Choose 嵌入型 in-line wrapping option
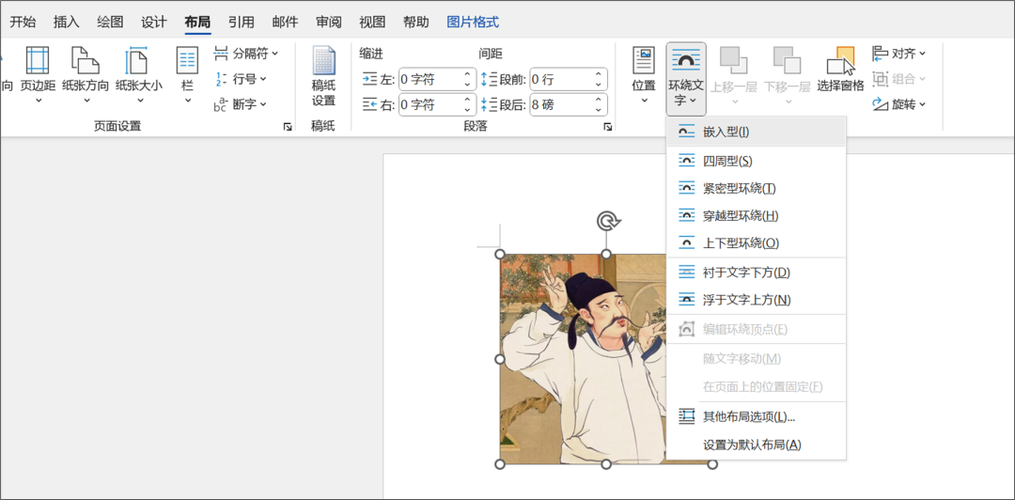 (x=756, y=131)
